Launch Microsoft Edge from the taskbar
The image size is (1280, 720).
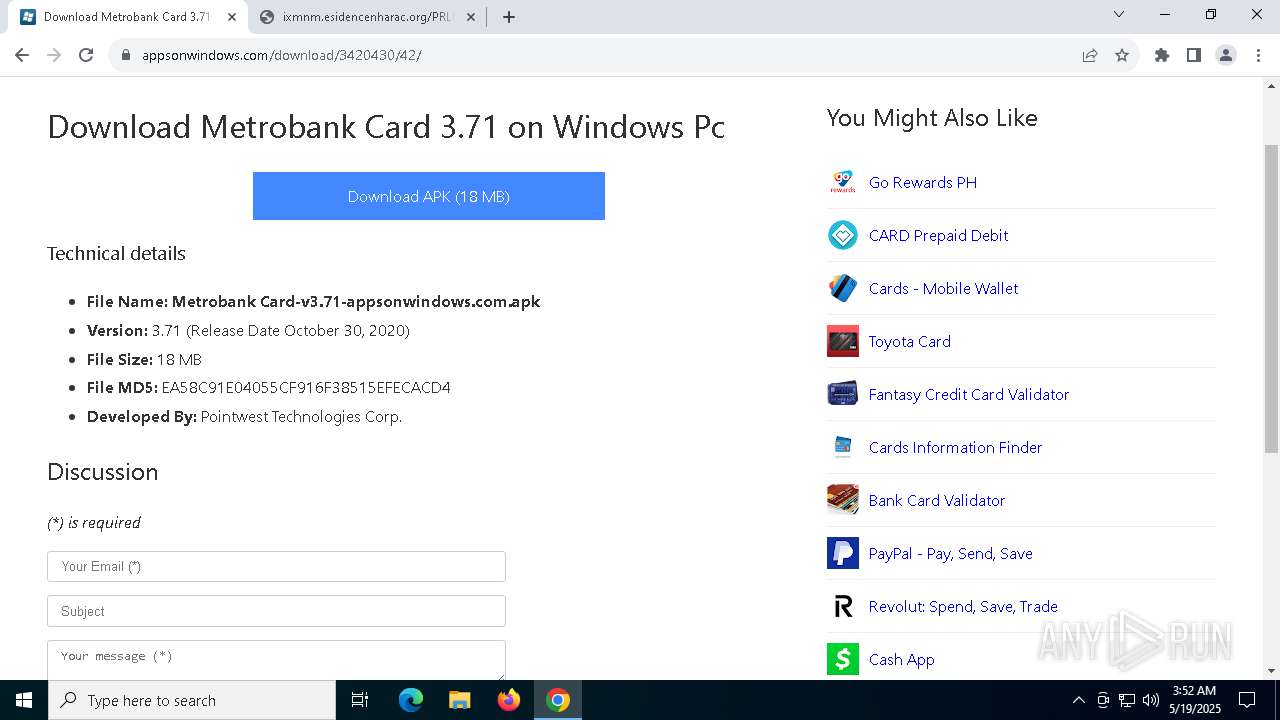click(411, 700)
